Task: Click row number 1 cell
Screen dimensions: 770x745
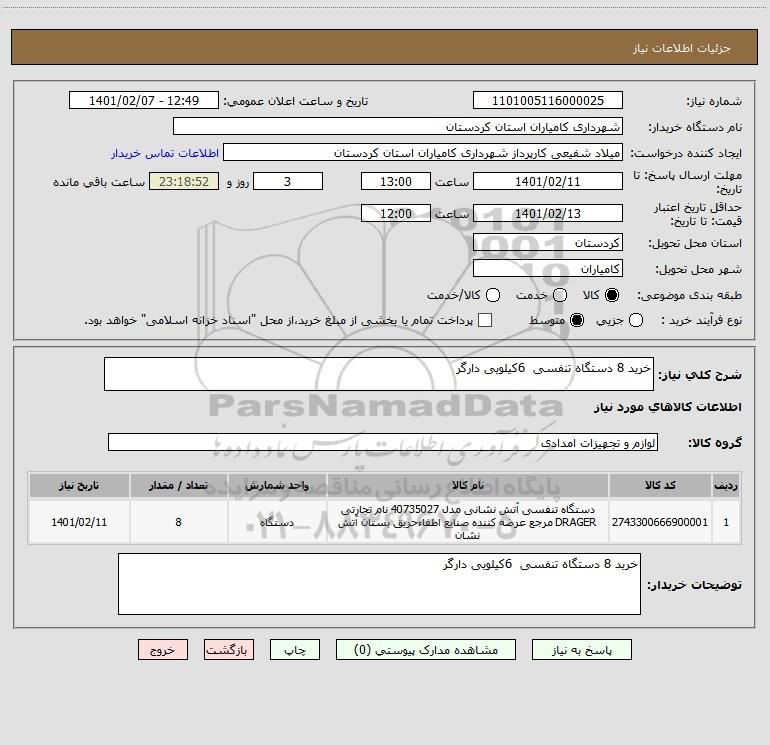Action: point(726,522)
